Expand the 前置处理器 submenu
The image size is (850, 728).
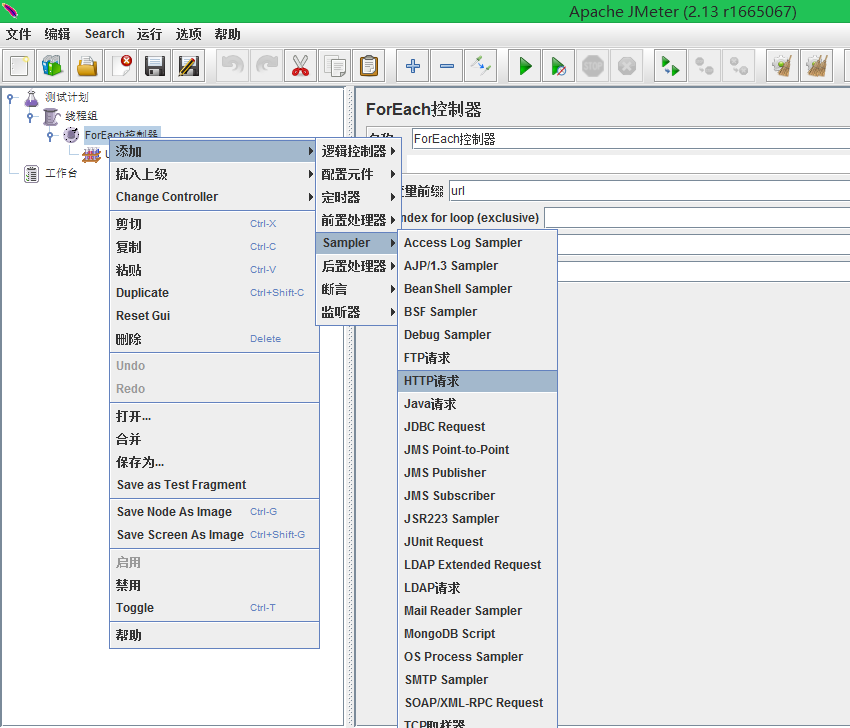[358, 220]
